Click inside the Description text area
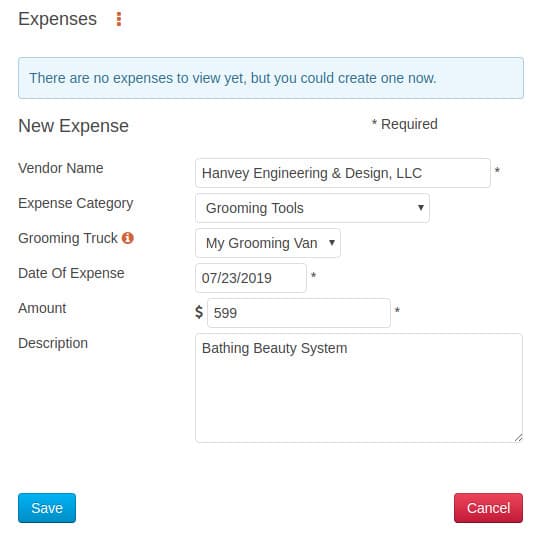 [359, 388]
